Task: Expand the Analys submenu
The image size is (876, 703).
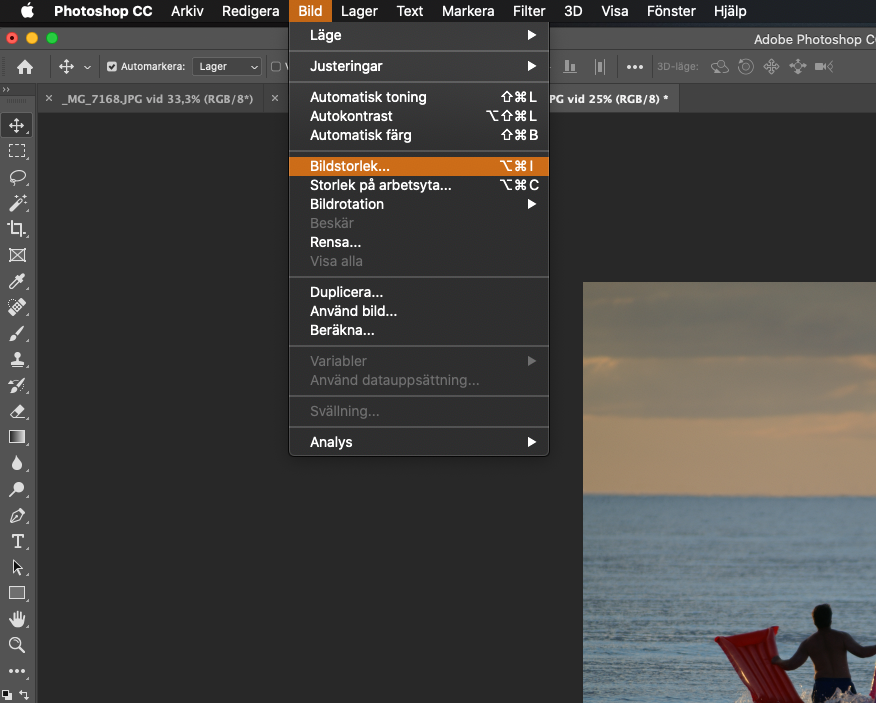Action: pos(418,442)
